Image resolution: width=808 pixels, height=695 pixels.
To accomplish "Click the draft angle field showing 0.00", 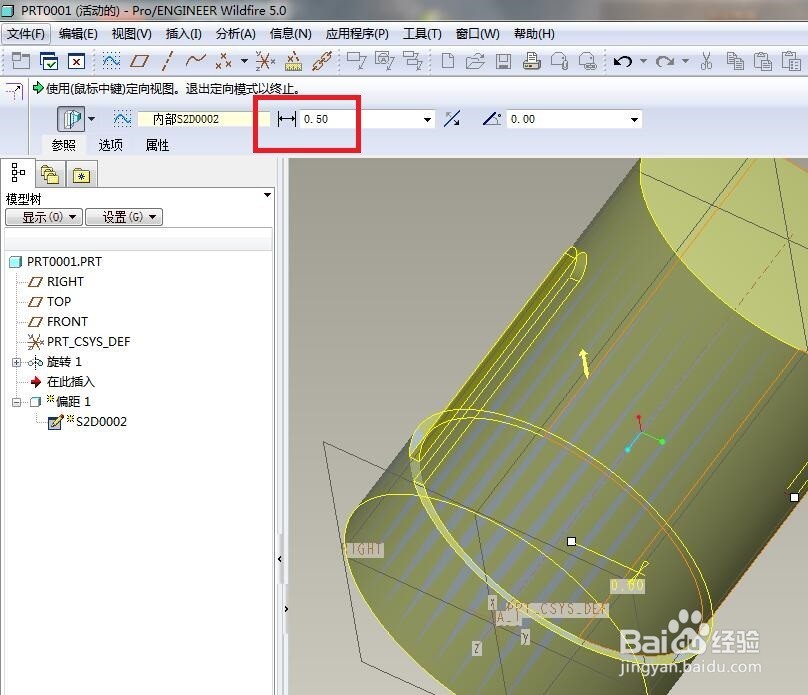I will [567, 119].
